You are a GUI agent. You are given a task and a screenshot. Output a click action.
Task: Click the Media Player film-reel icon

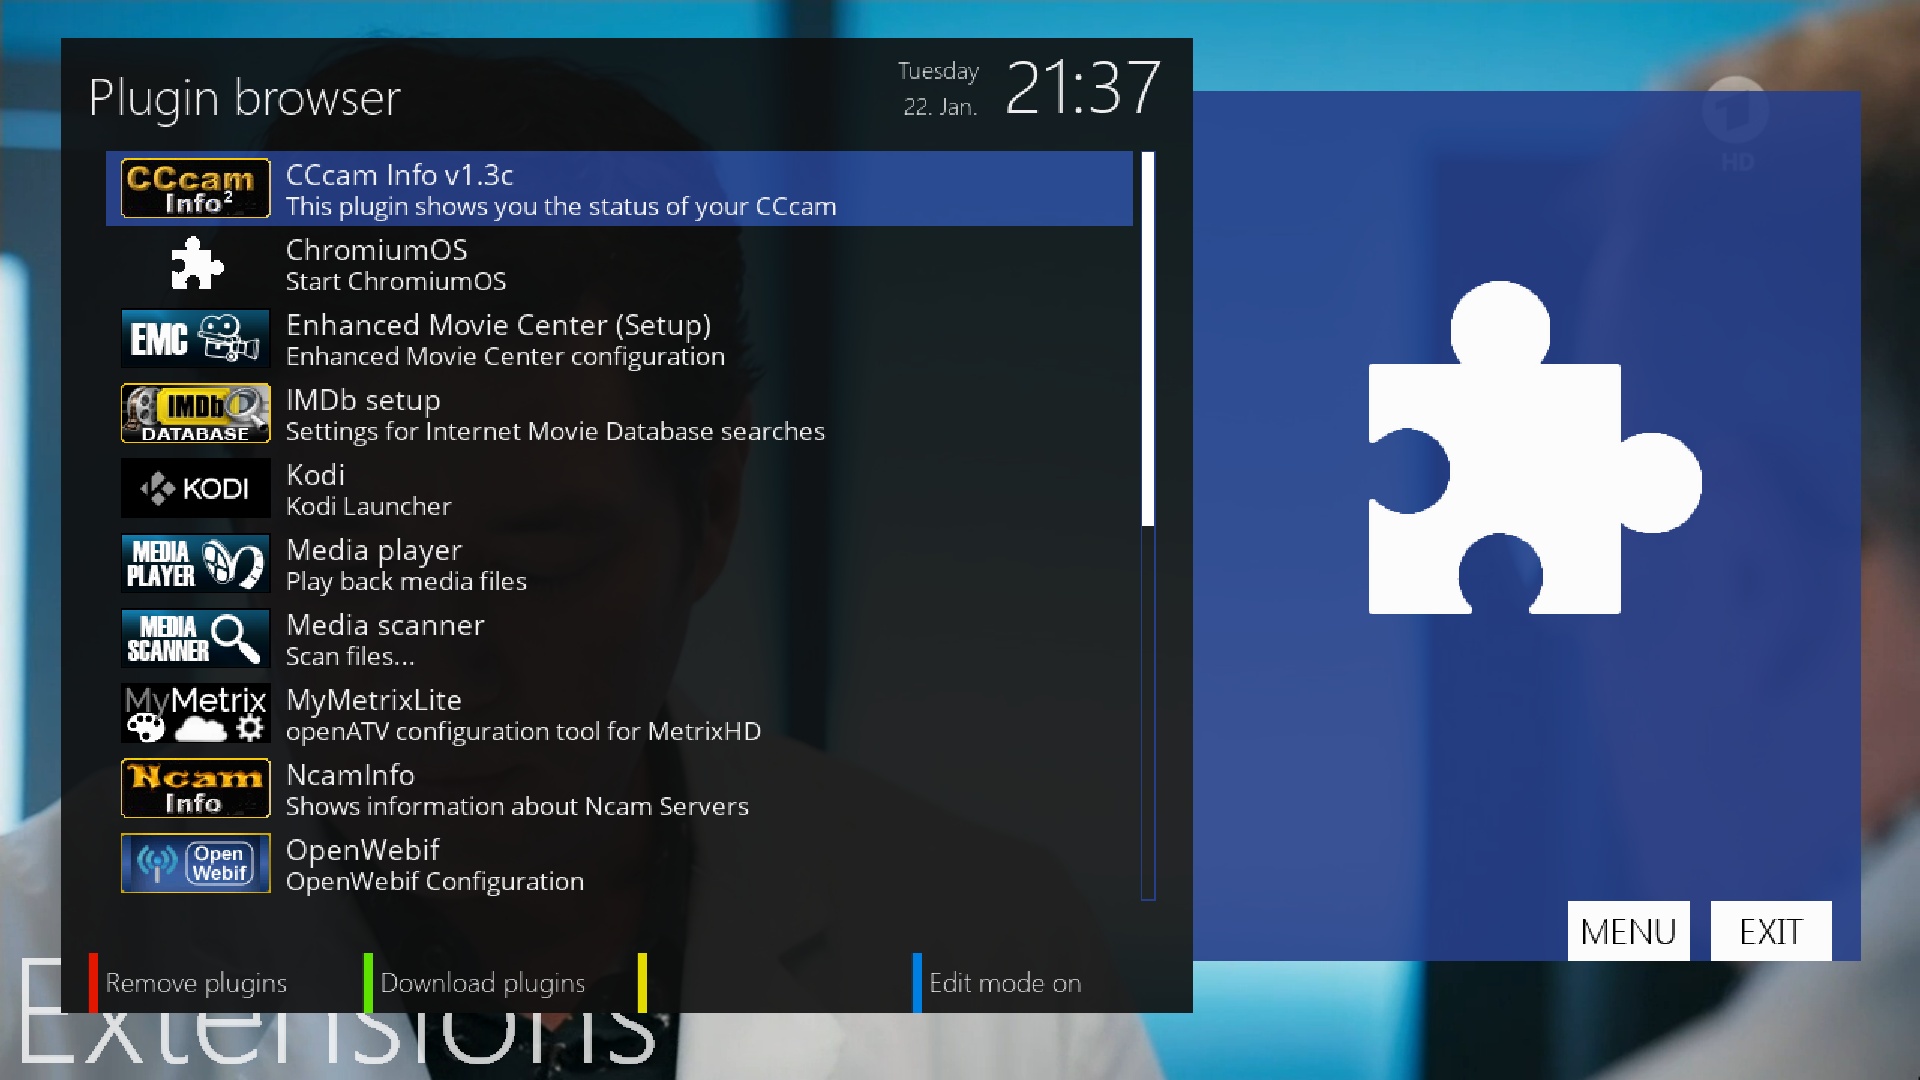coord(195,563)
